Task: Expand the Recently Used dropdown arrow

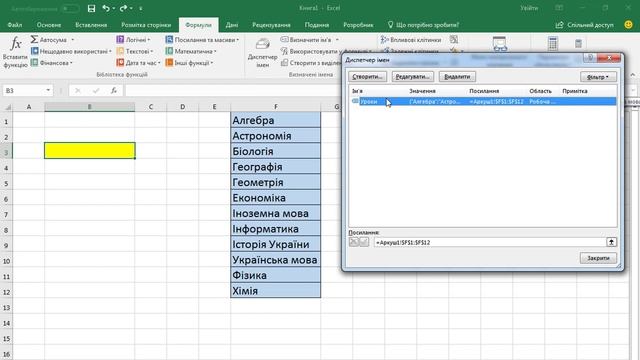Action: (x=110, y=51)
